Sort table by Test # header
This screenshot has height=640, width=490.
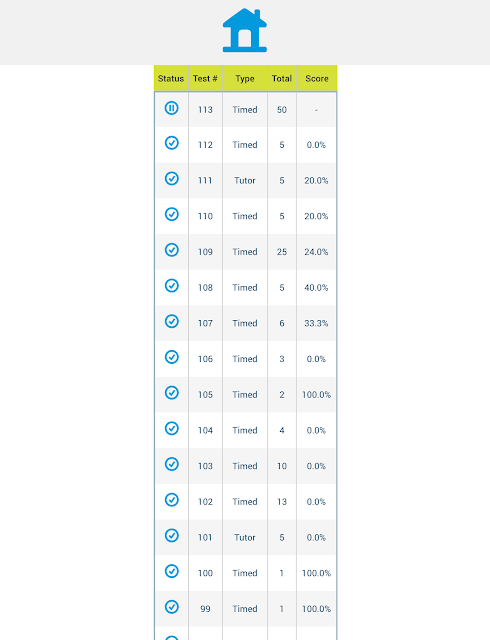(x=205, y=78)
